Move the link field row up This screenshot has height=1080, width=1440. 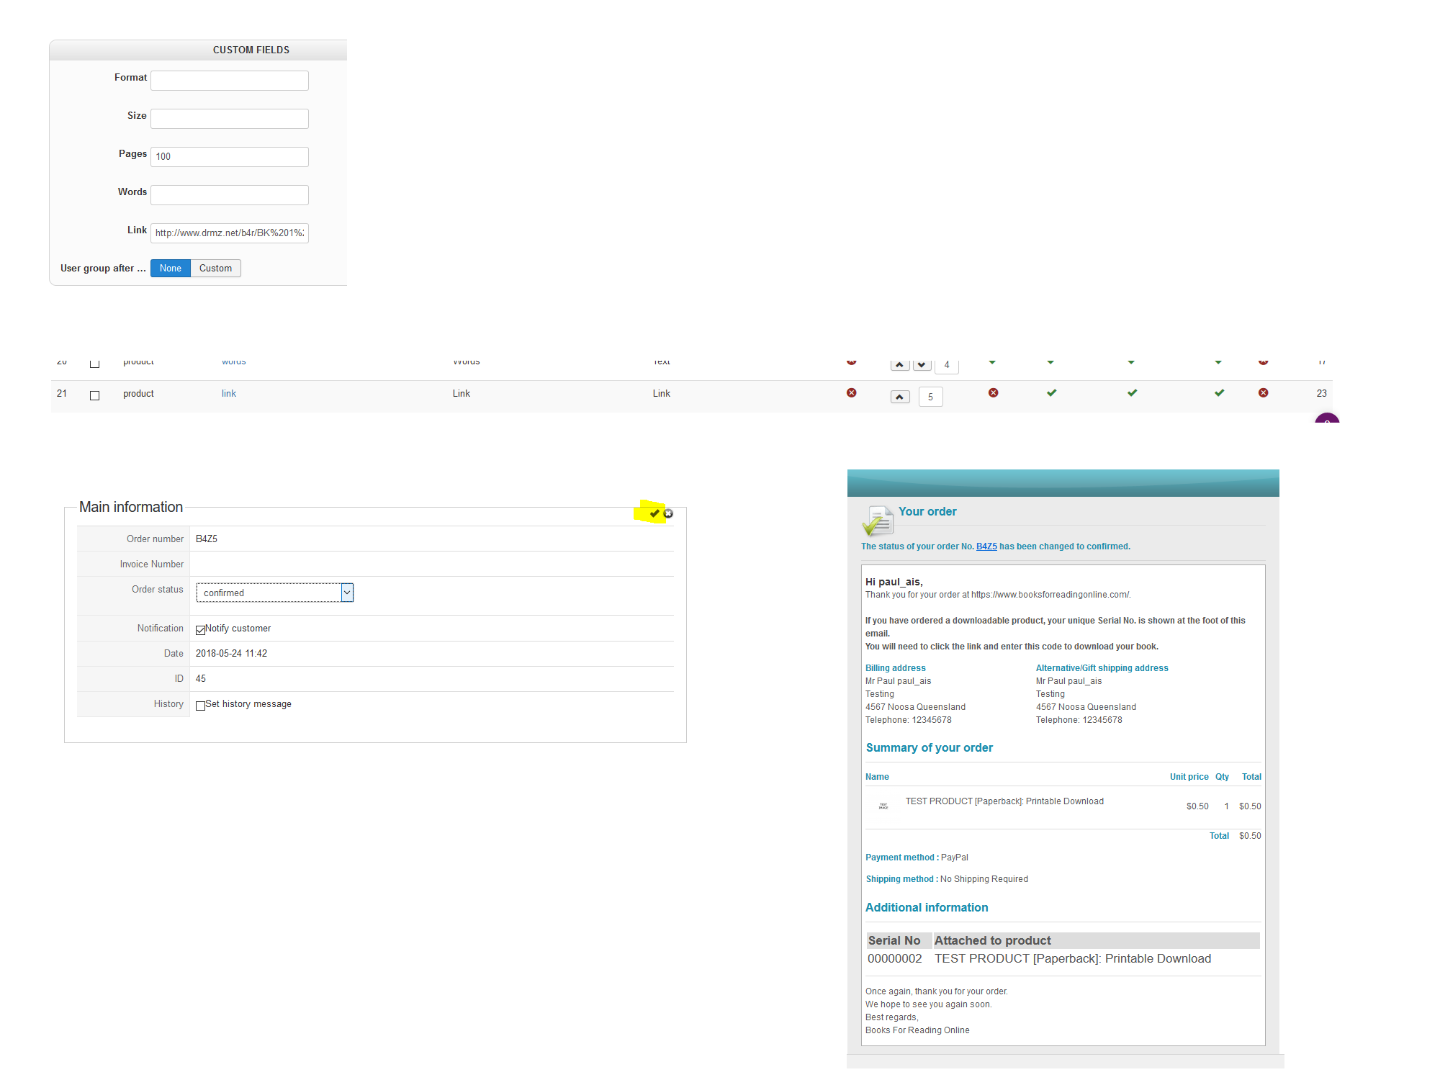pyautogui.click(x=900, y=397)
